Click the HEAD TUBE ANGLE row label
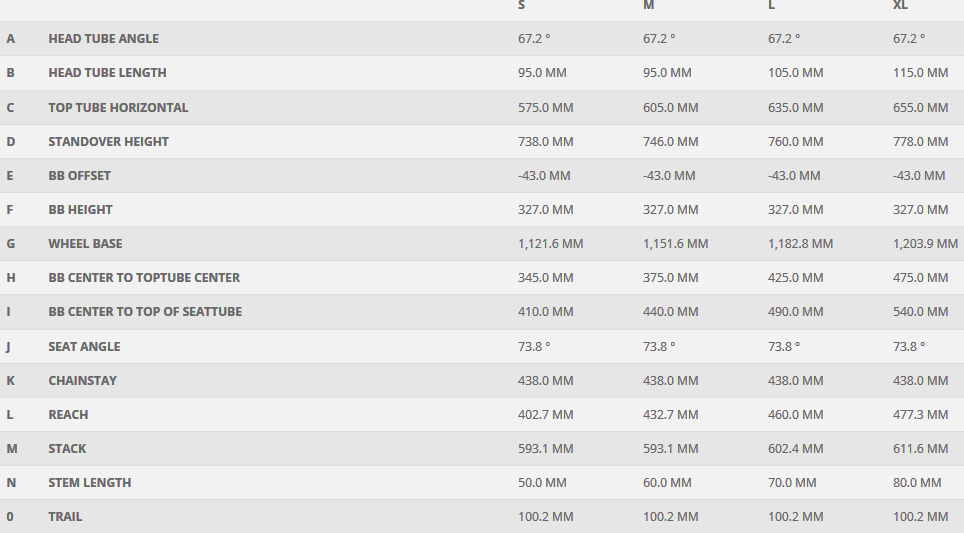964x533 pixels. [103, 39]
